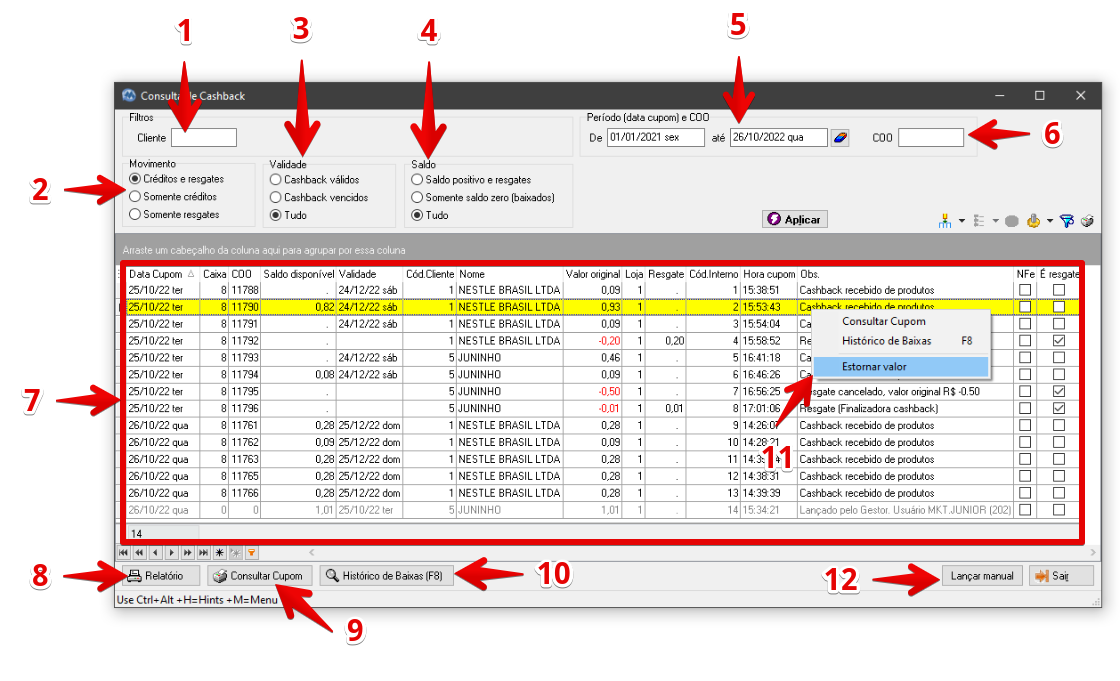Select 'Cashback vencidos' validity option

click(x=319, y=197)
